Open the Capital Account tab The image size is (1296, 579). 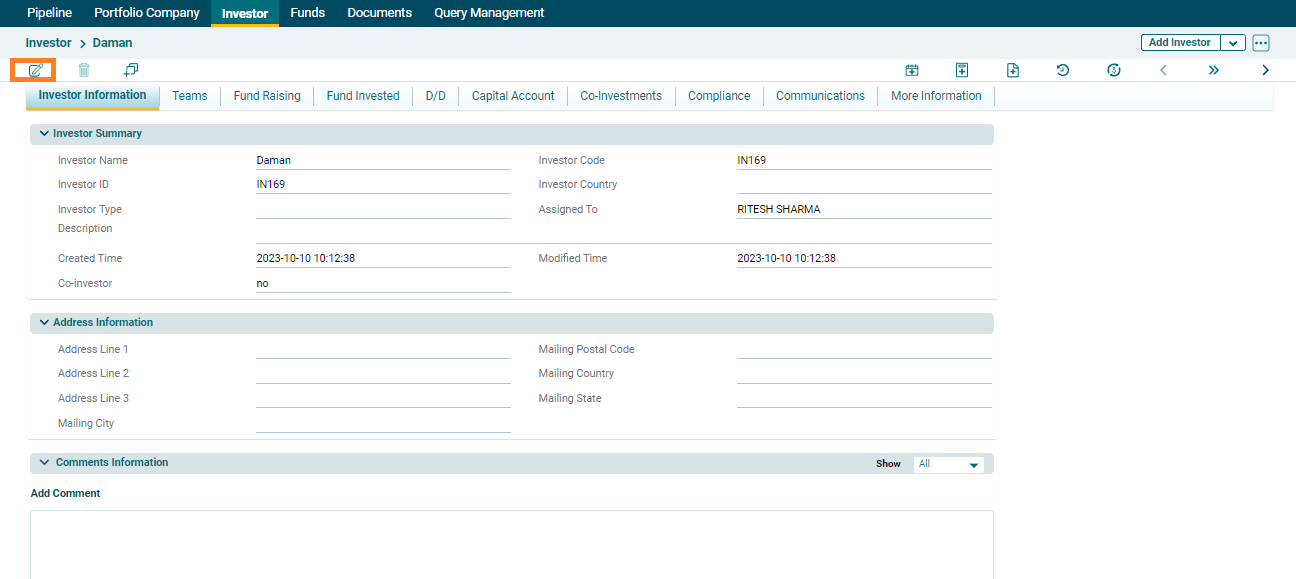coord(513,96)
